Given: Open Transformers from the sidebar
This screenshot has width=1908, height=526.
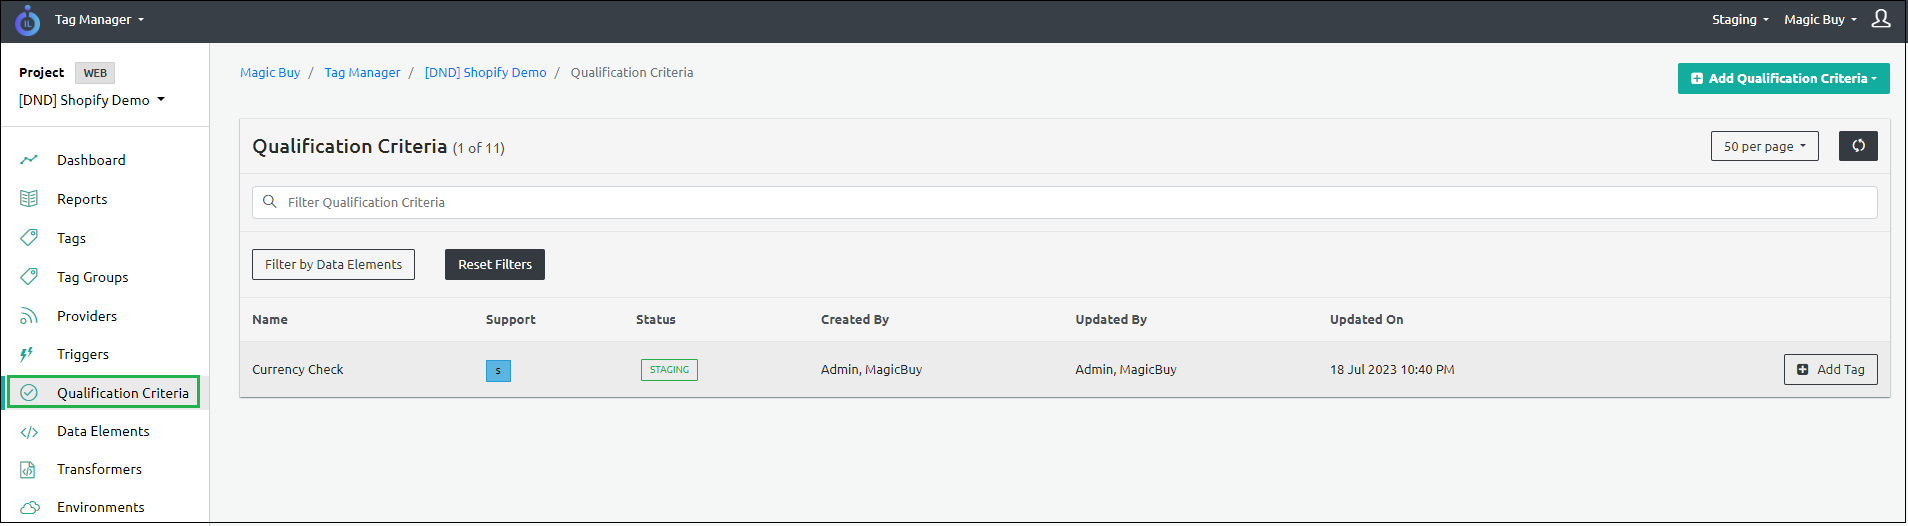Looking at the screenshot, I should [99, 469].
